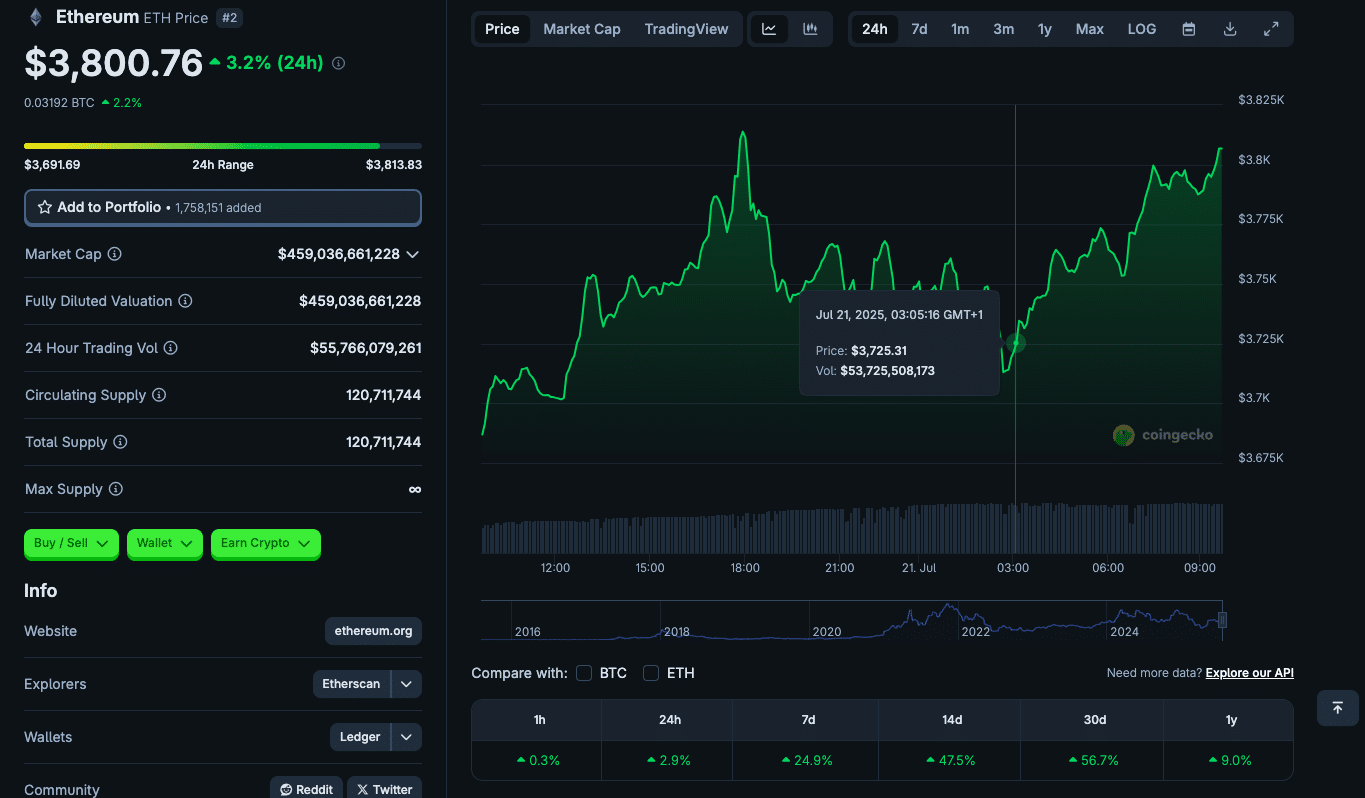Image resolution: width=1365 pixels, height=798 pixels.
Task: Show Fully Diluted Valuation info icon
Action: [x=185, y=301]
